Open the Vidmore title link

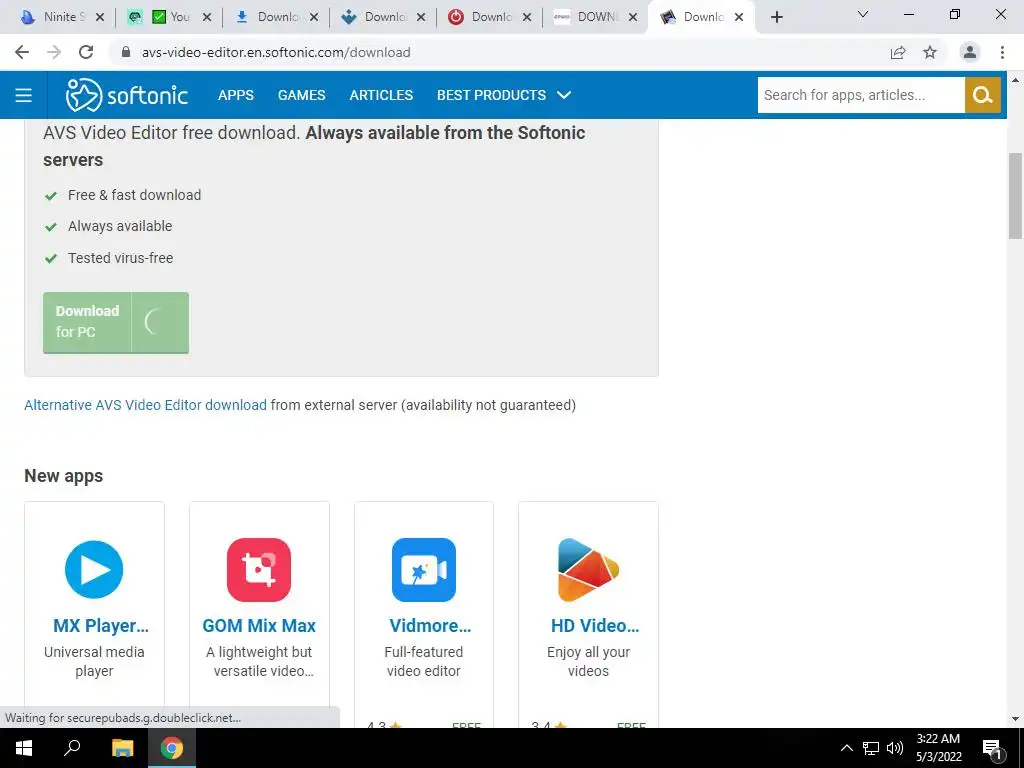click(x=430, y=626)
